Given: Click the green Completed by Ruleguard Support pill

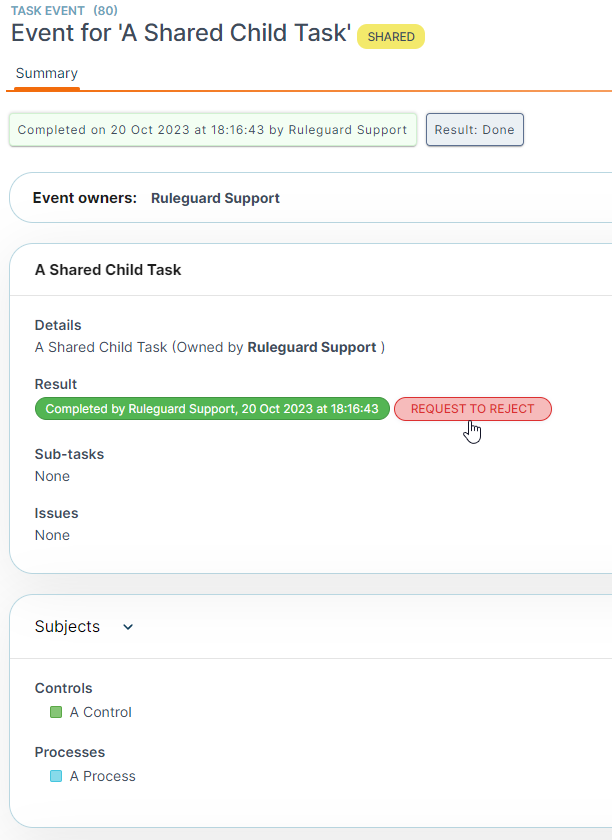Looking at the screenshot, I should tap(212, 409).
